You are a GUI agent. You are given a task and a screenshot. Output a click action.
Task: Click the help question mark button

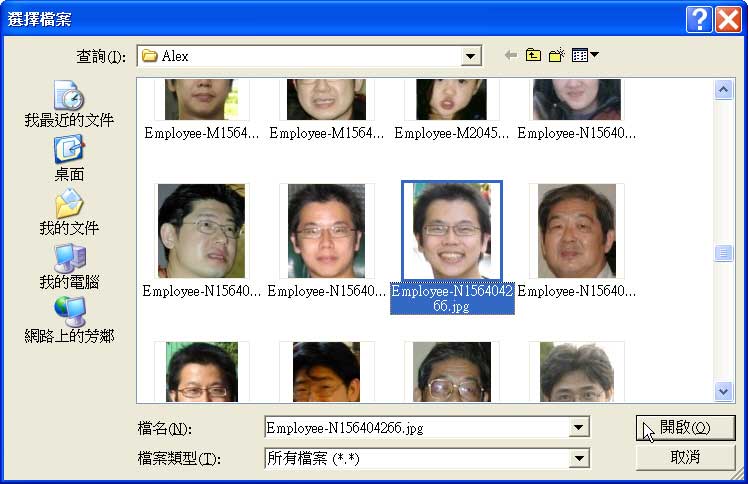(699, 20)
